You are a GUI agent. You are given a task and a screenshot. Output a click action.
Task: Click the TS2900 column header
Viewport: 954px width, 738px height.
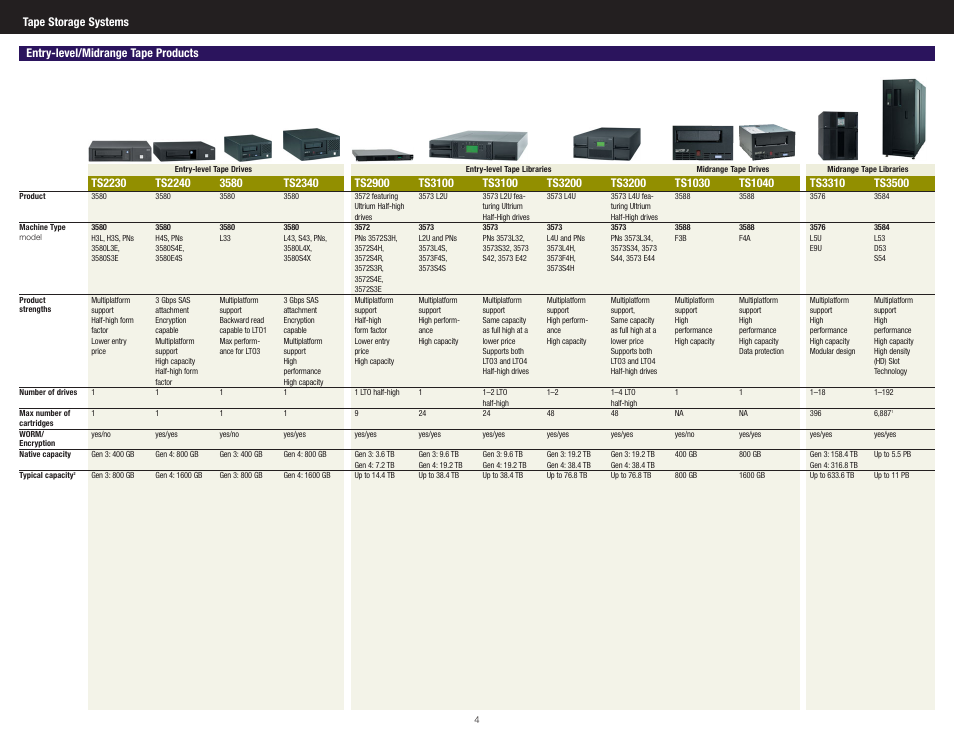point(372,183)
